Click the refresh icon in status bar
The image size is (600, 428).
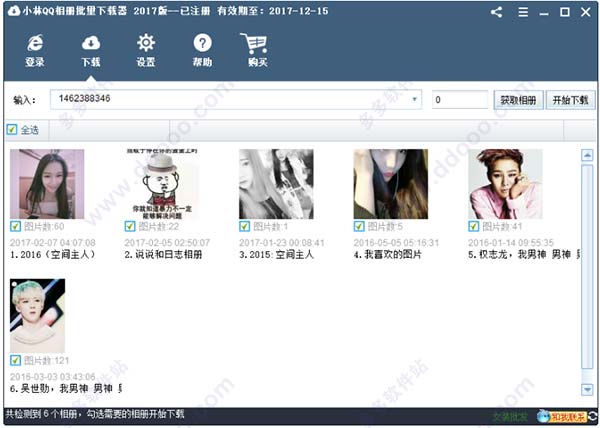point(593,417)
